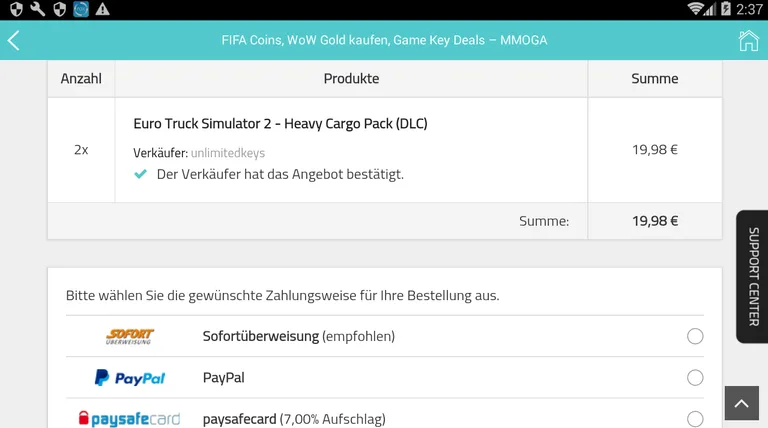The width and height of the screenshot is (768, 428).
Task: Tap the MMOGA page title in header
Action: pos(384,41)
